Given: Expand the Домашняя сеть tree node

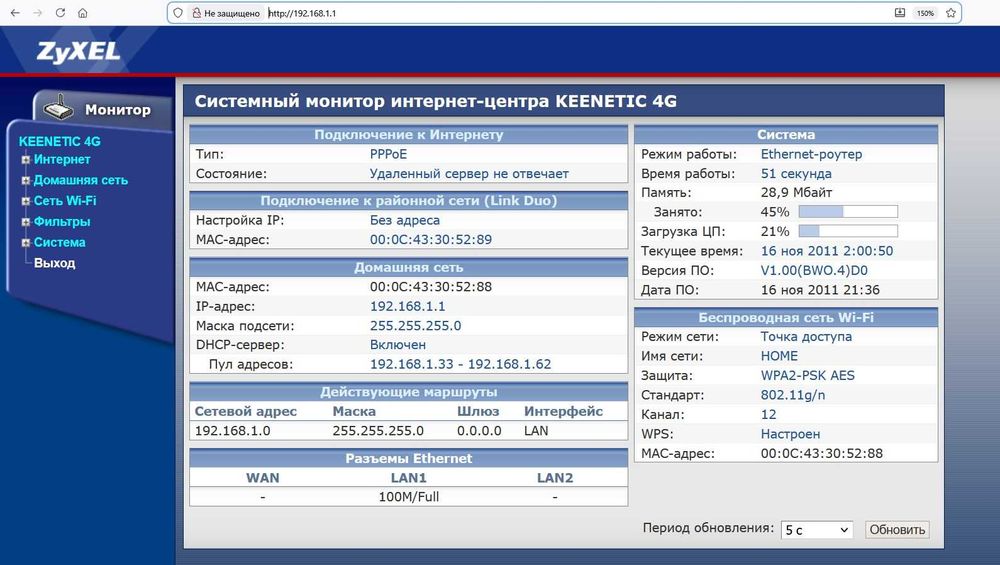Looking at the screenshot, I should [x=26, y=180].
